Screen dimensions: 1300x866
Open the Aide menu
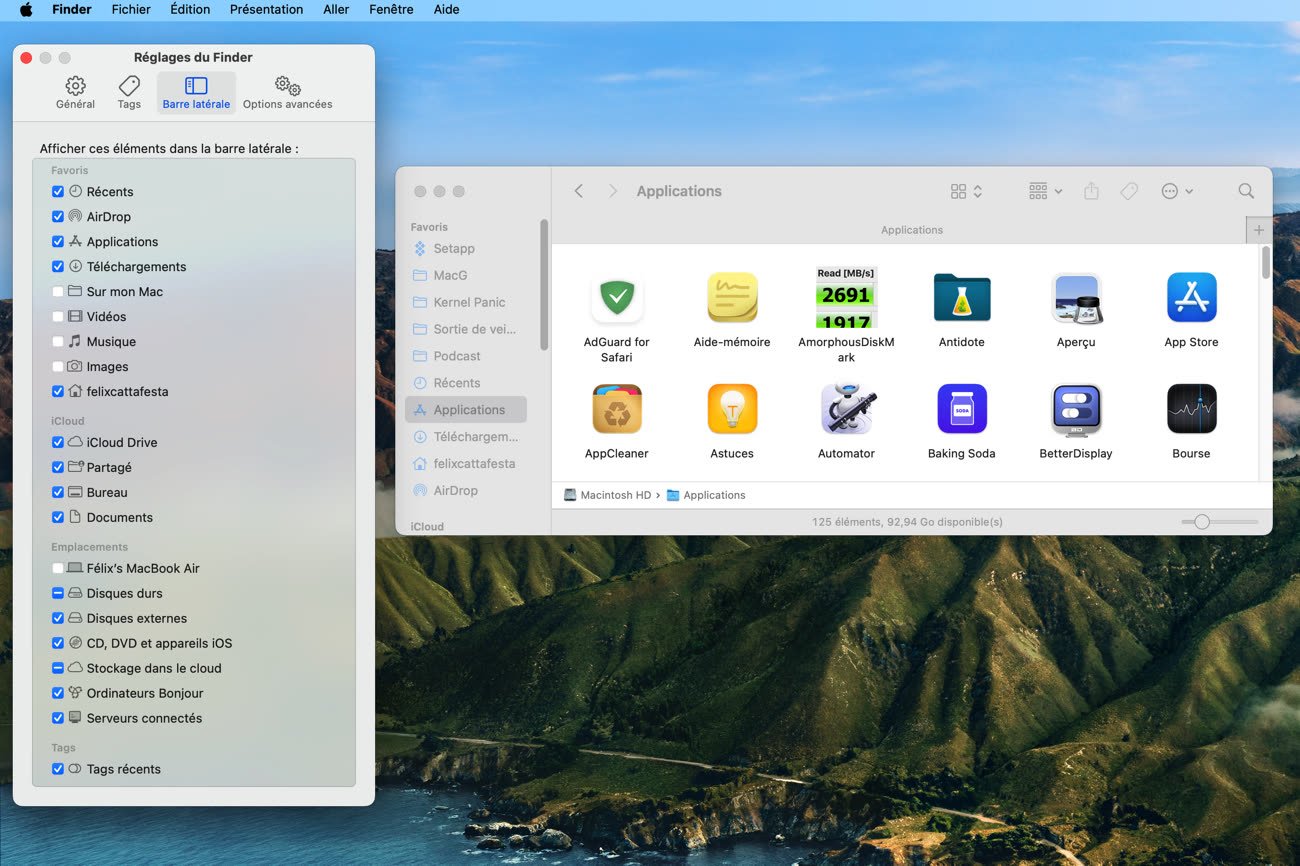click(447, 9)
